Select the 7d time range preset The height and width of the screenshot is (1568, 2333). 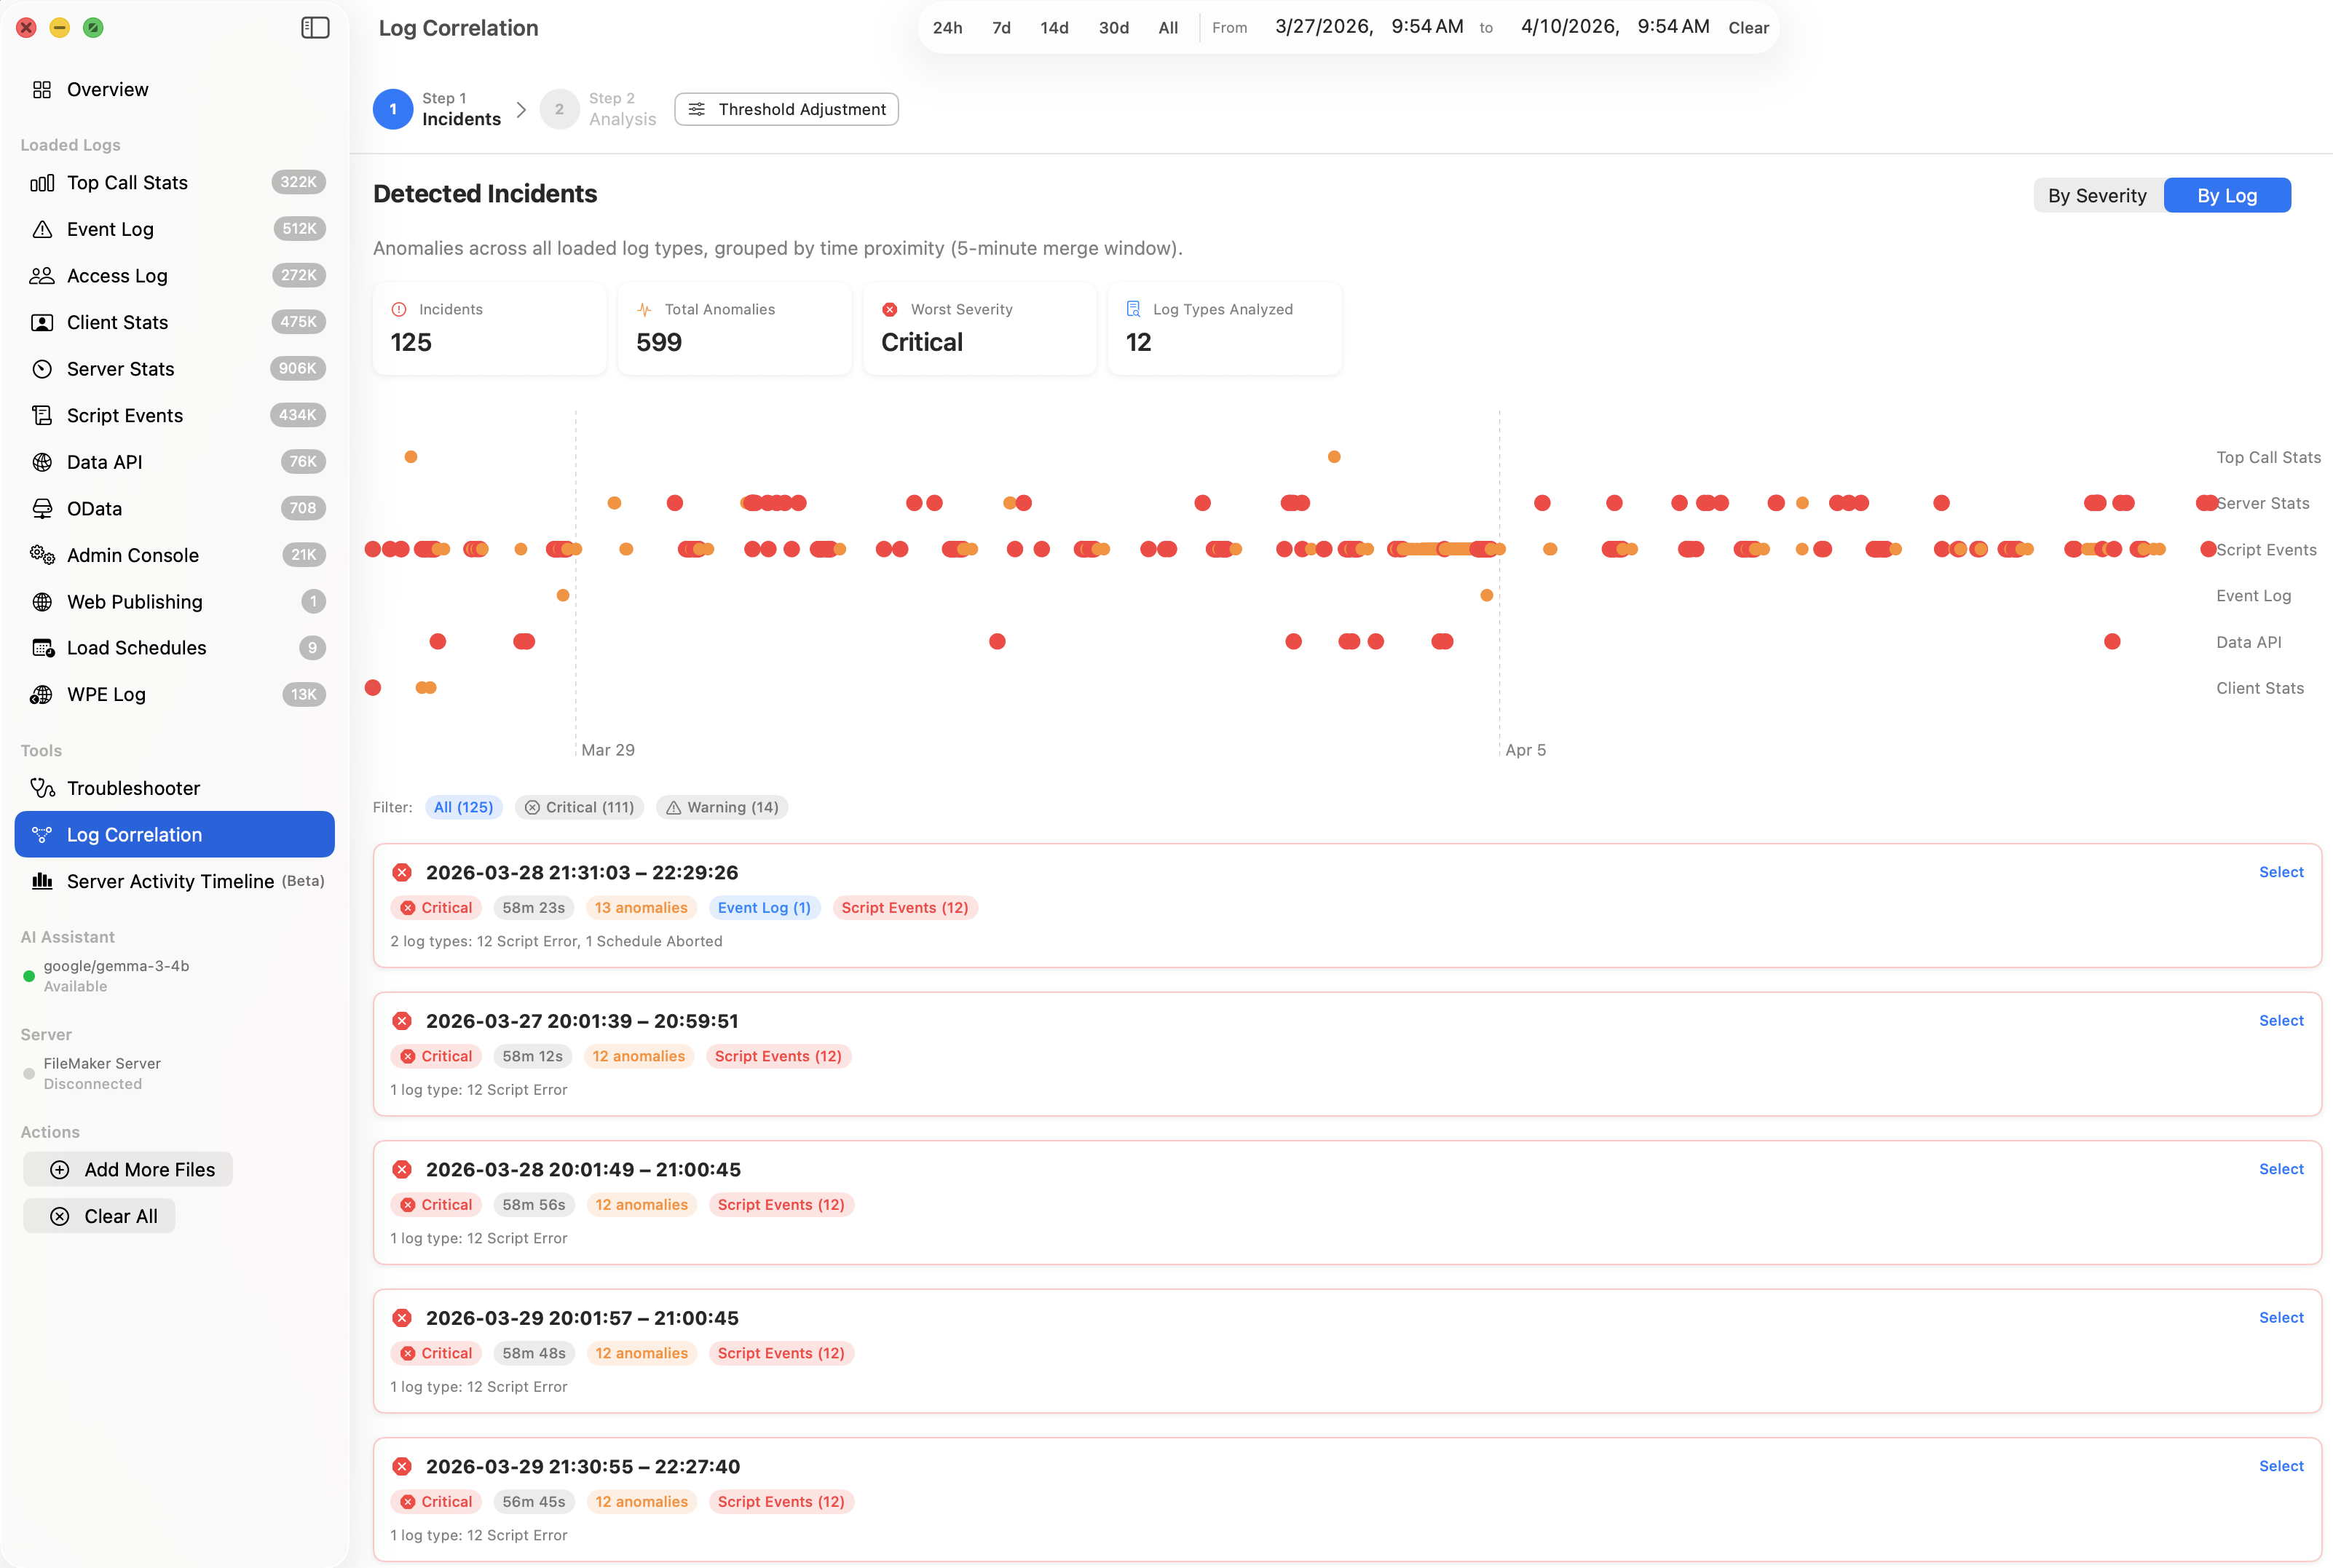click(x=1001, y=28)
